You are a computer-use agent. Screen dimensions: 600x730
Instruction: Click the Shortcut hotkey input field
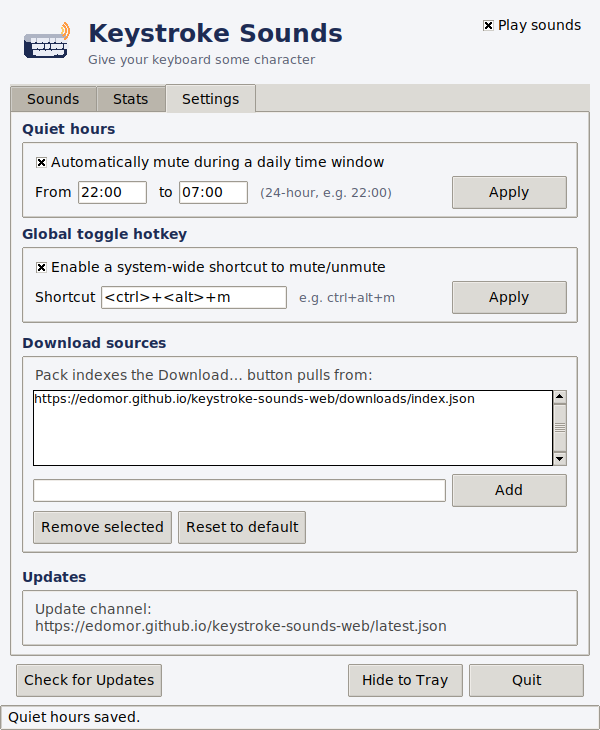[194, 297]
